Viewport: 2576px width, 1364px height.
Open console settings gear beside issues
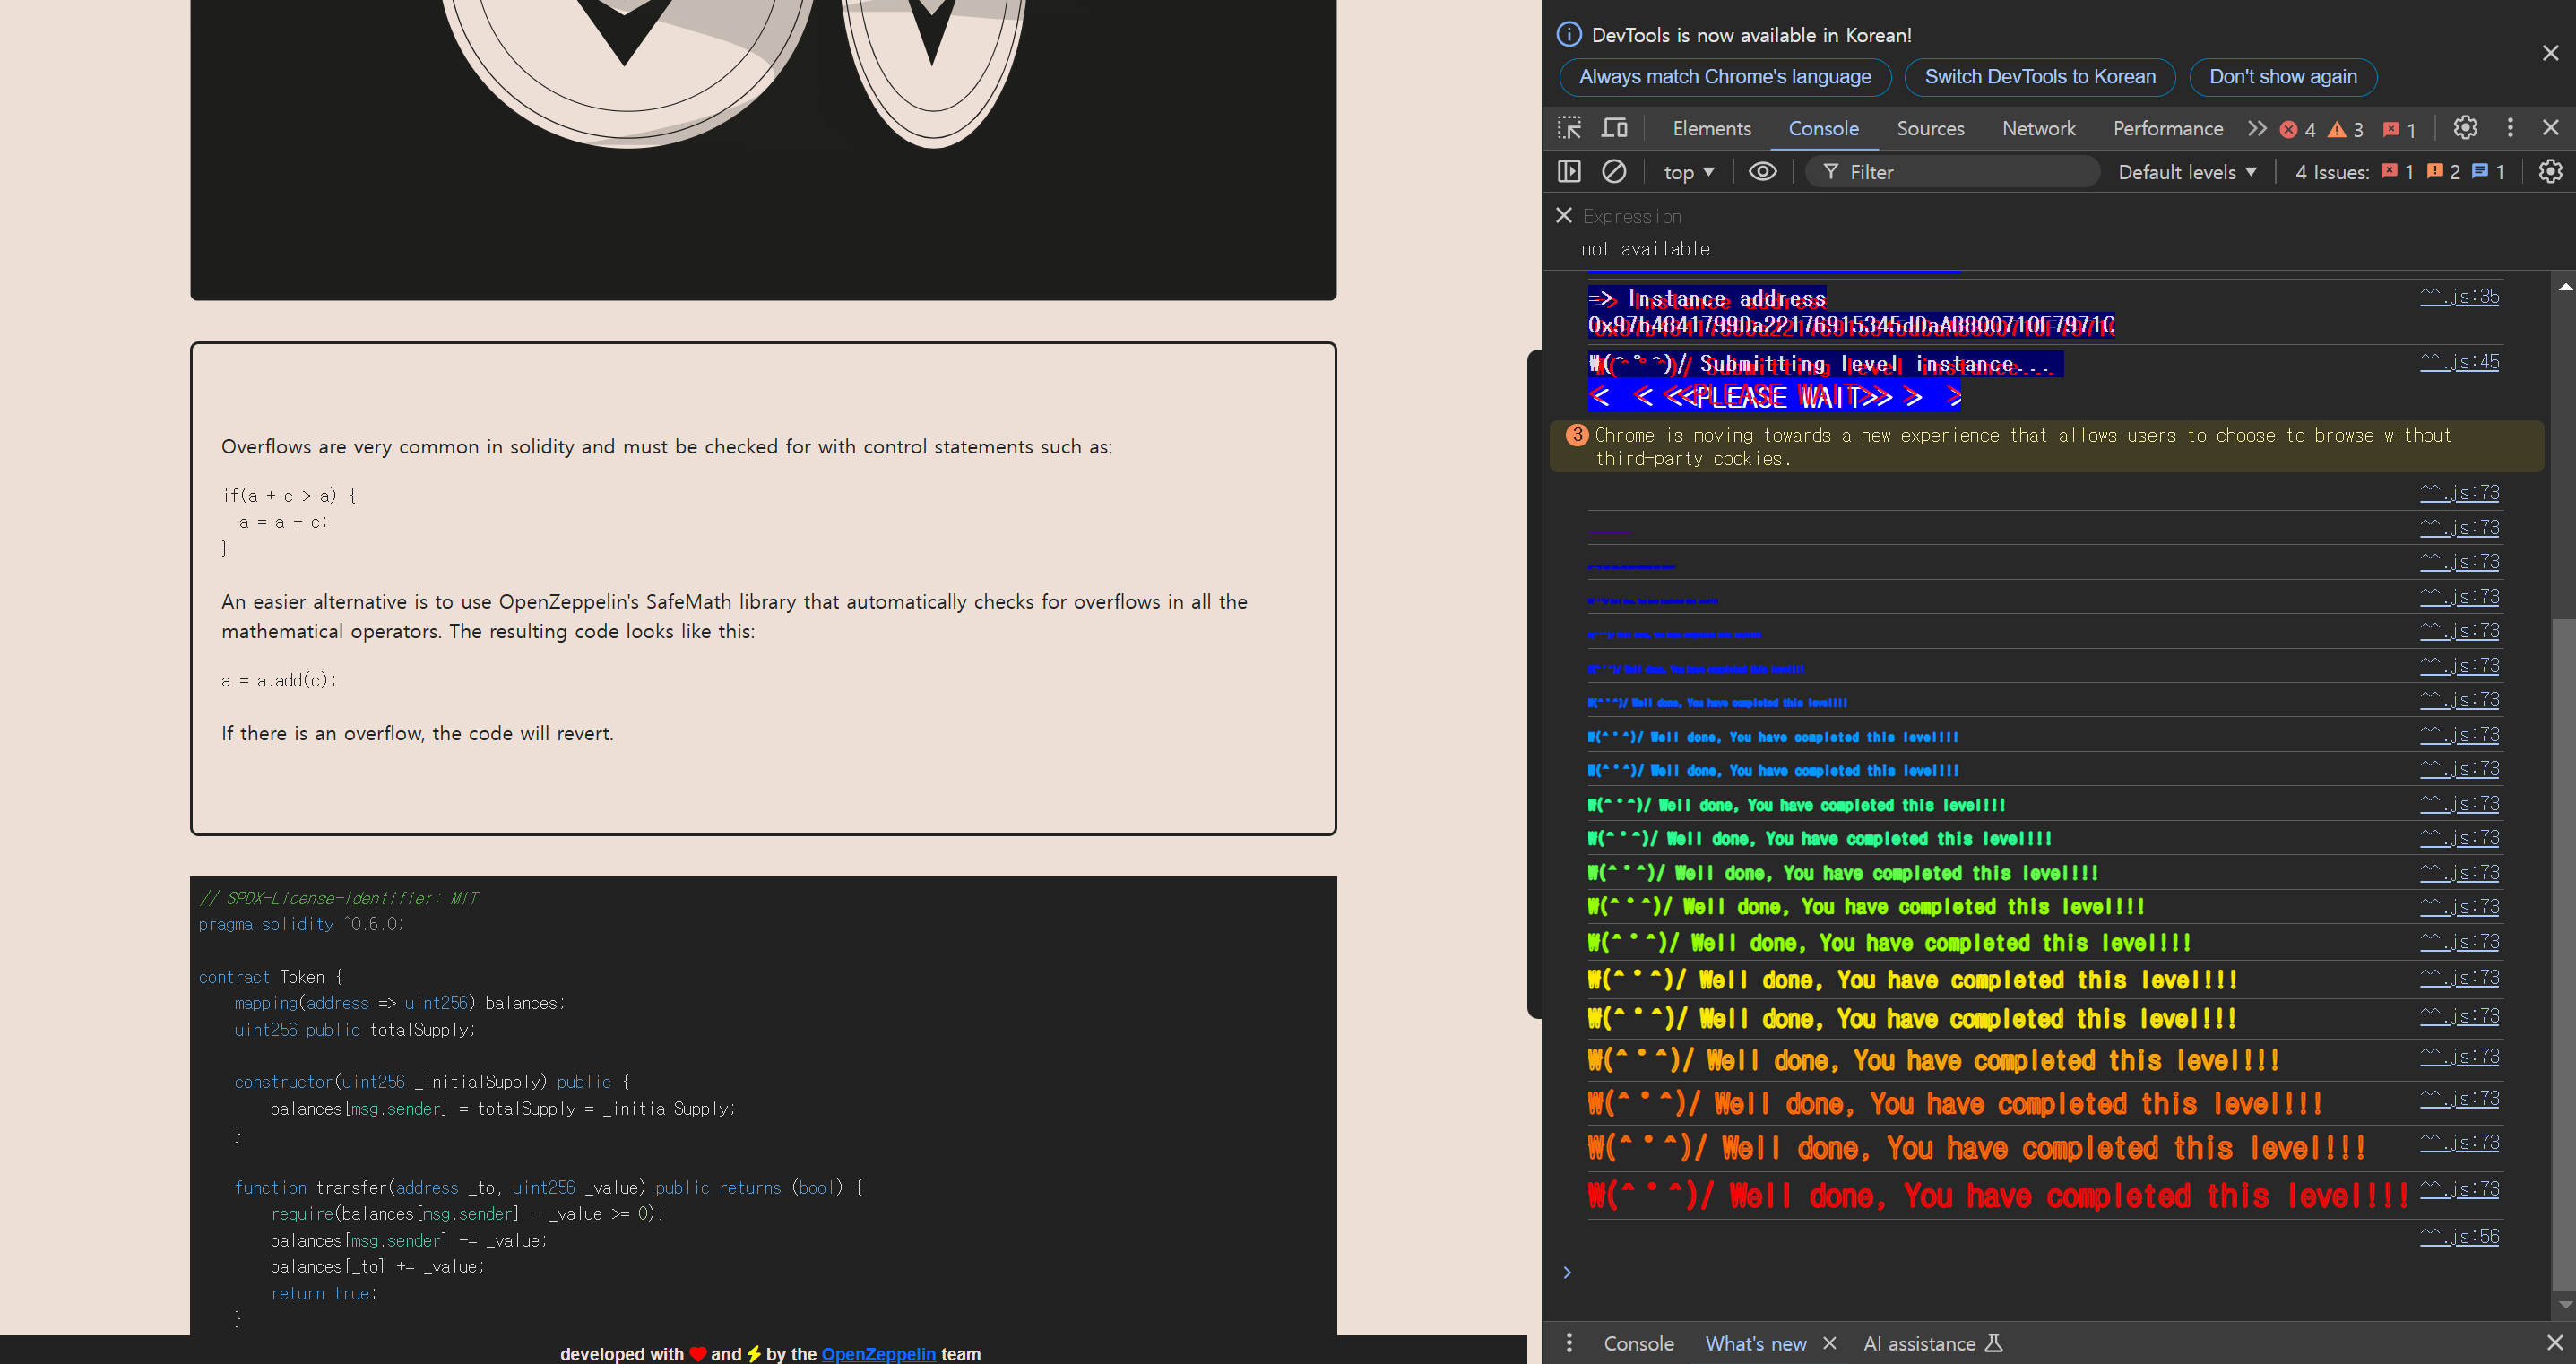click(x=2550, y=172)
